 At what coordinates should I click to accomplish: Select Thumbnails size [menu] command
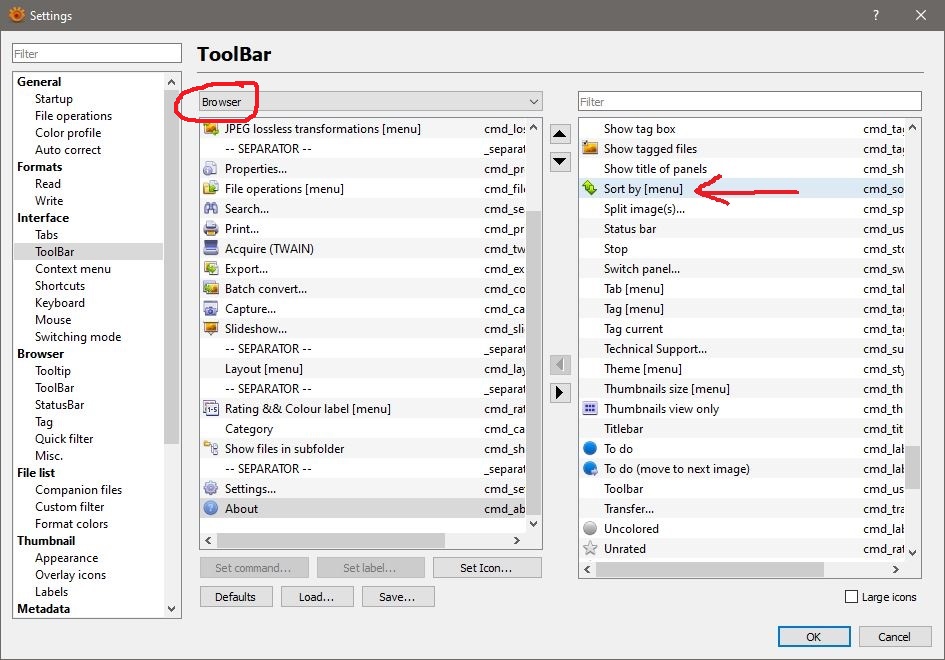point(742,389)
